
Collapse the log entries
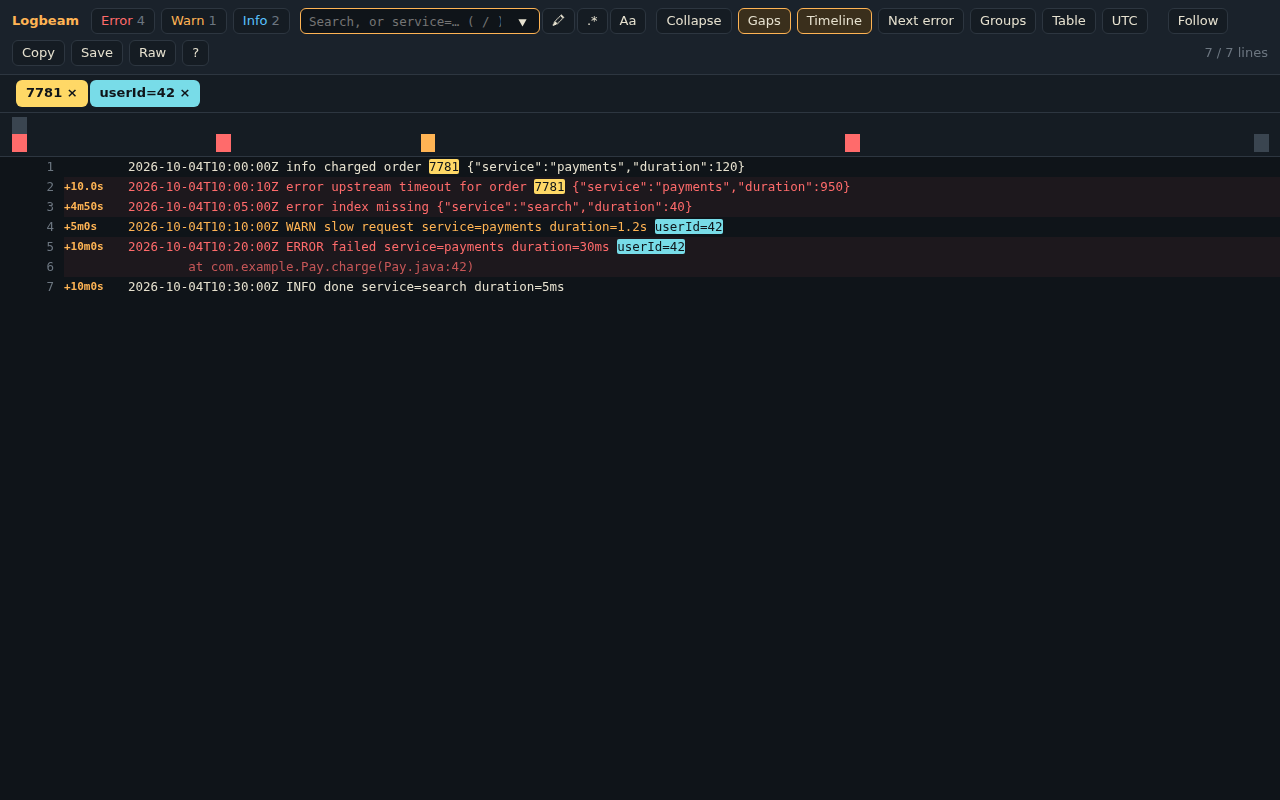tap(694, 21)
